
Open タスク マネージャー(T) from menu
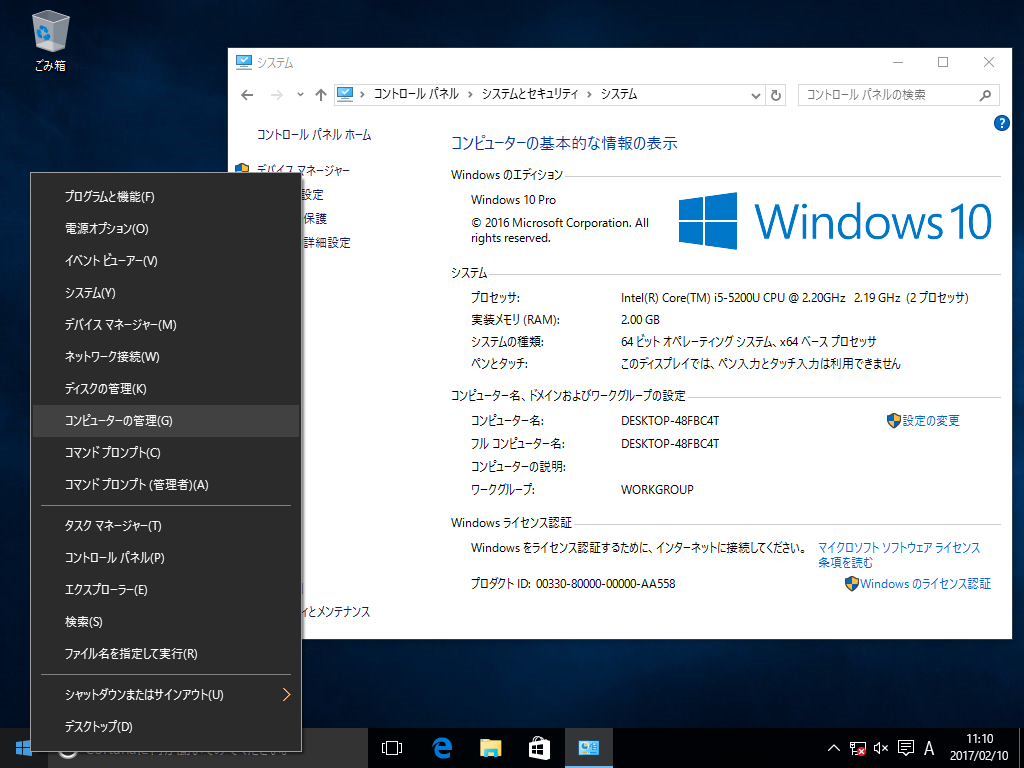(166, 526)
